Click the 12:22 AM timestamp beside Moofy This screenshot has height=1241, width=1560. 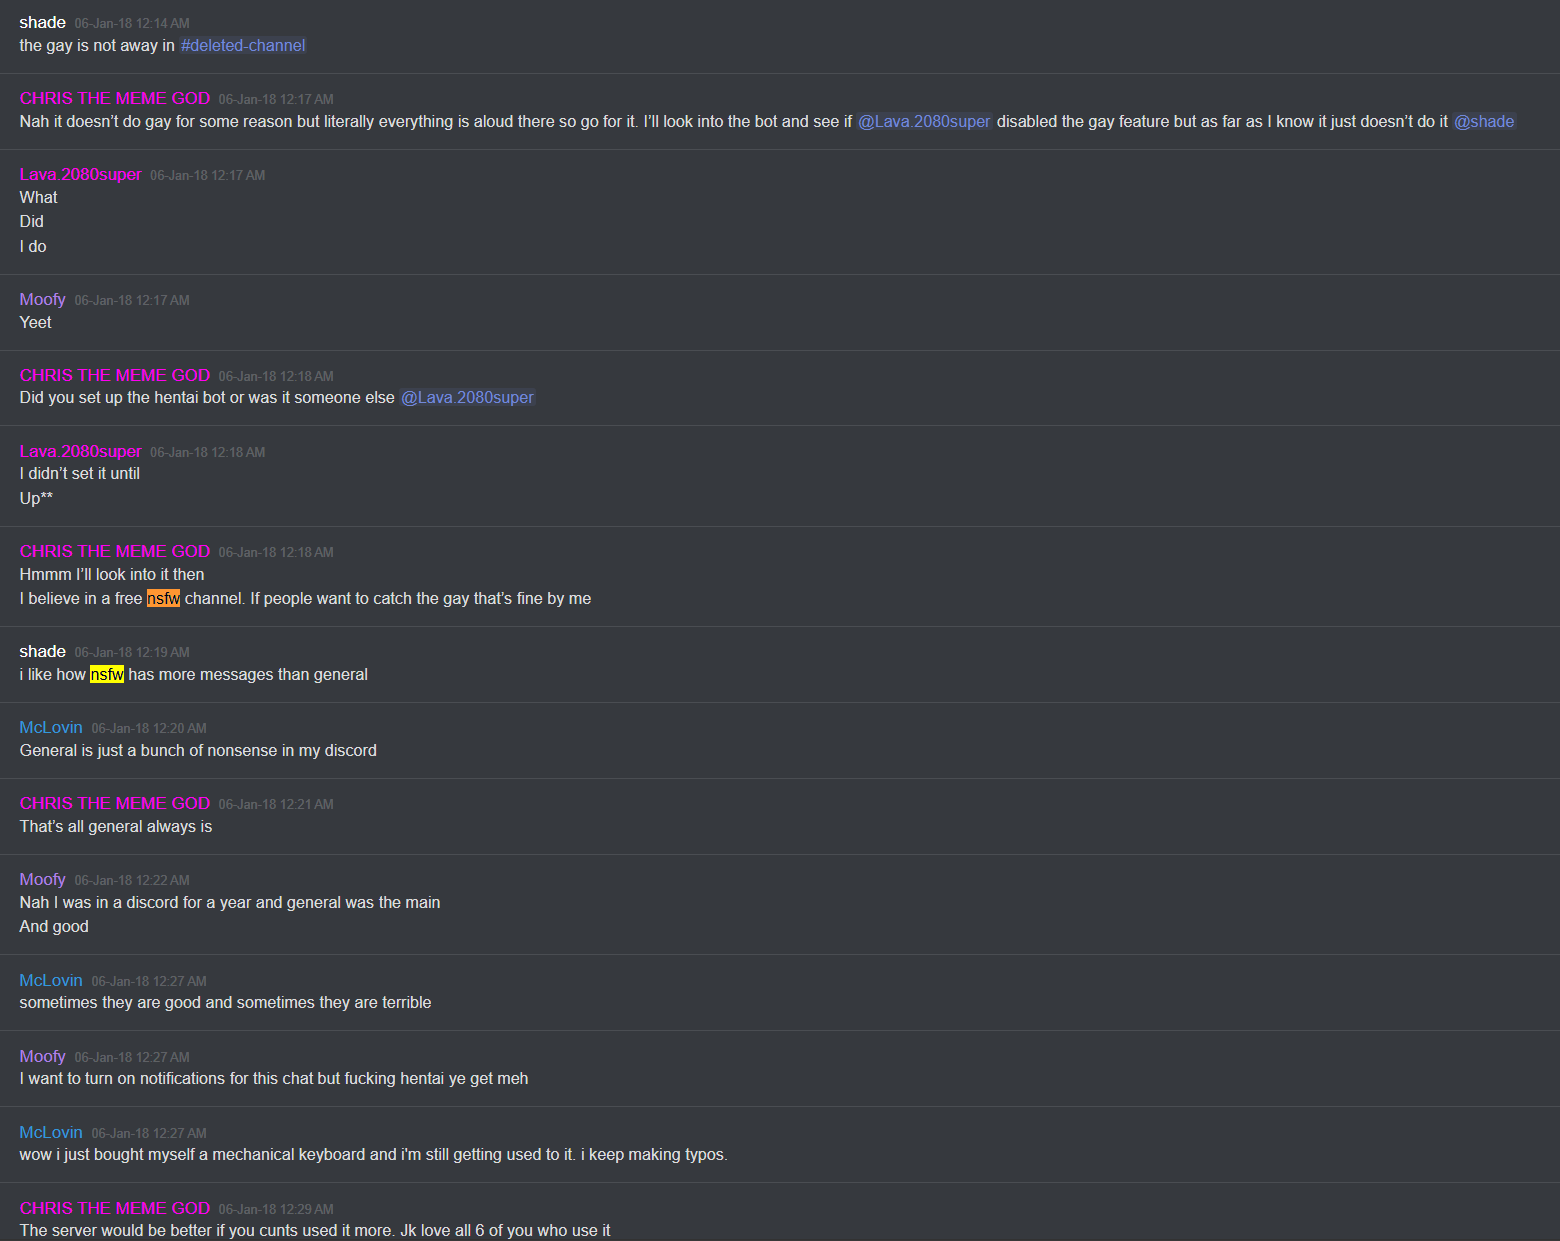[132, 881]
